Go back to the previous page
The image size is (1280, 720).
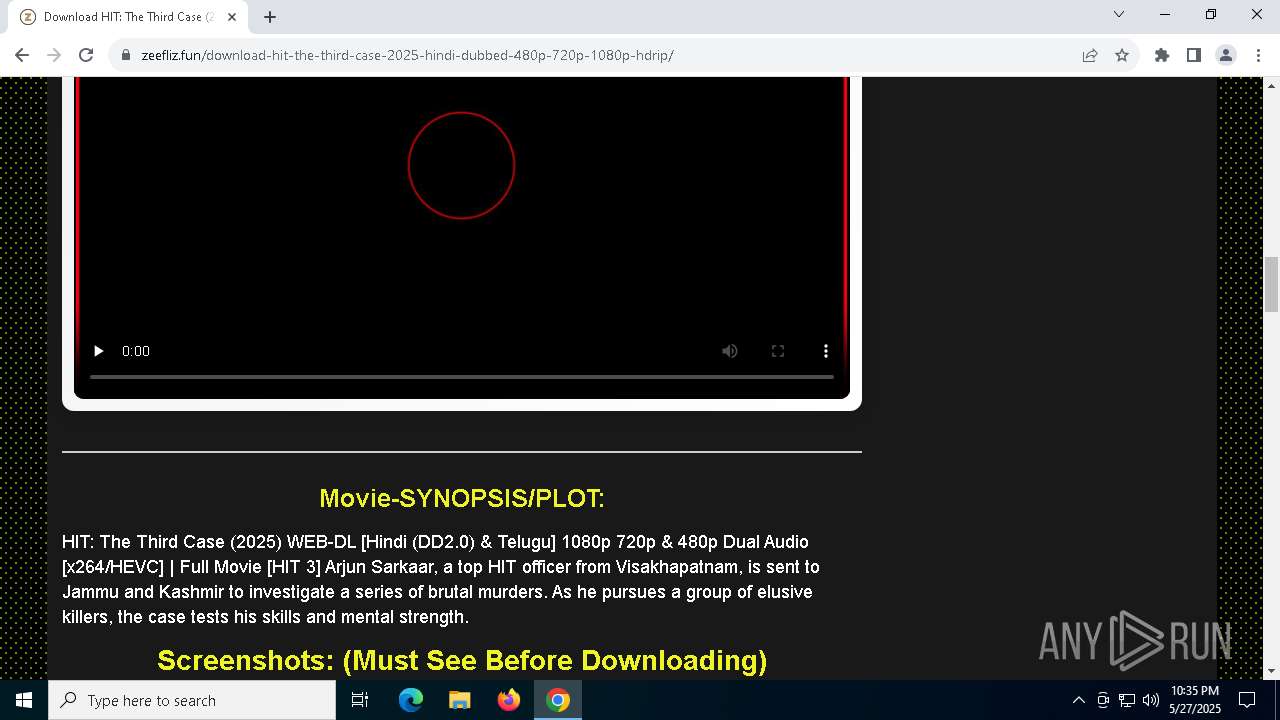(22, 55)
